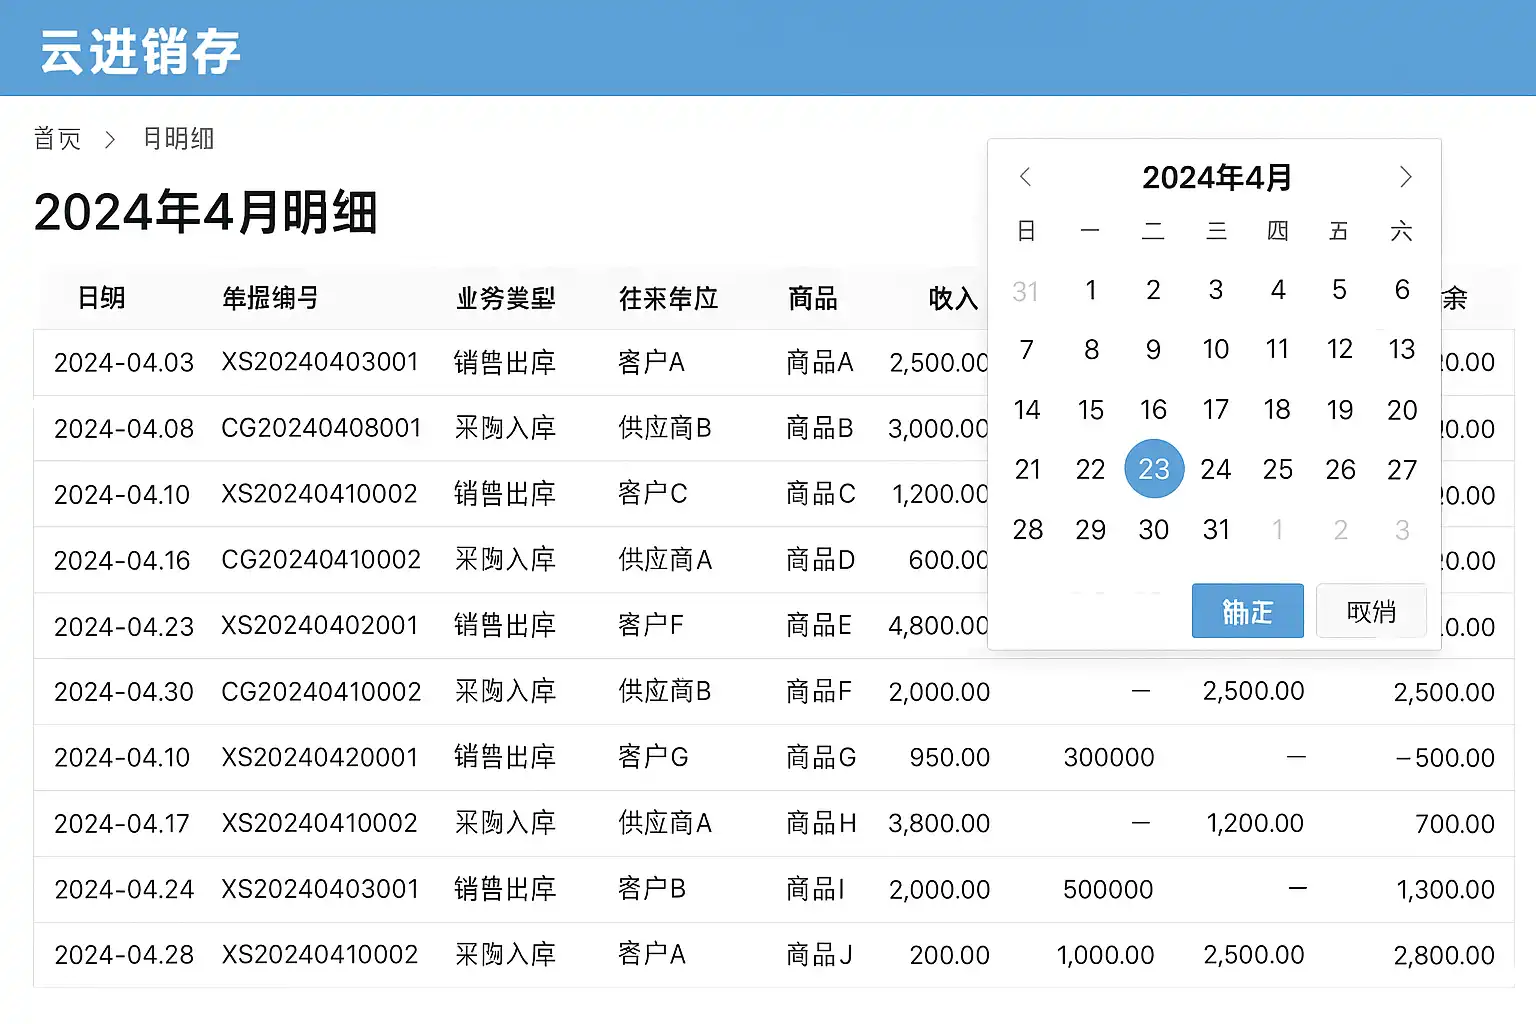Select the 商品J row entry
The image size is (1536, 1024).
click(x=819, y=955)
